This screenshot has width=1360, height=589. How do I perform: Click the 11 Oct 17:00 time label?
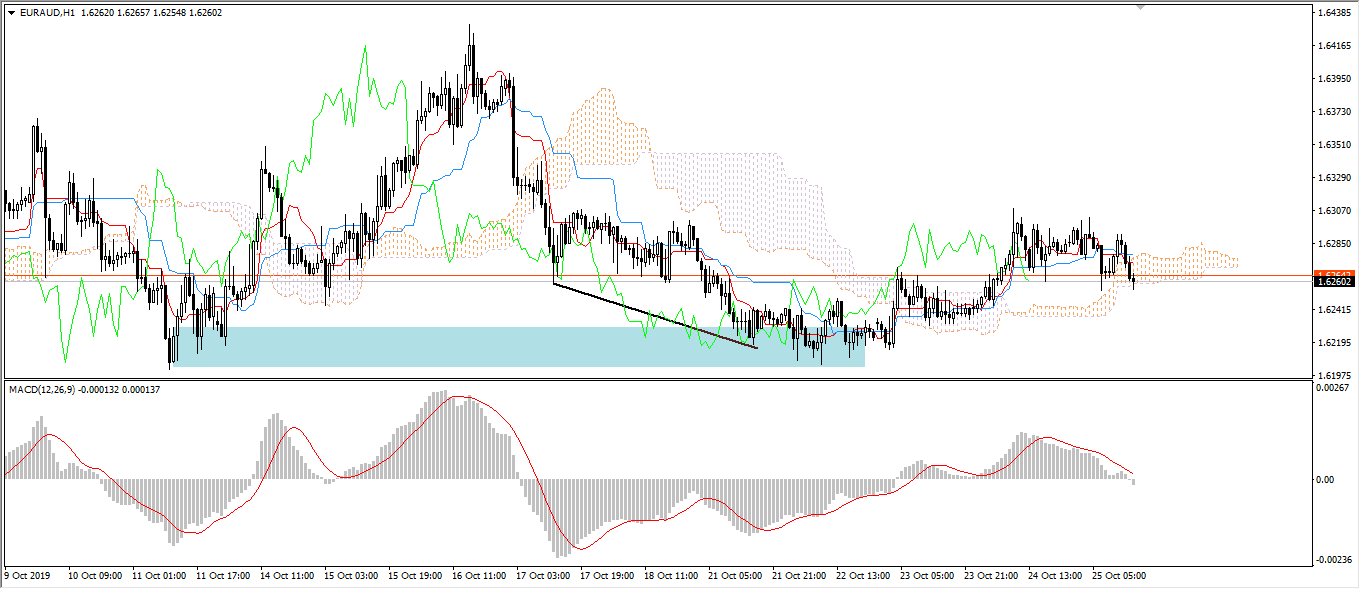pos(223,576)
